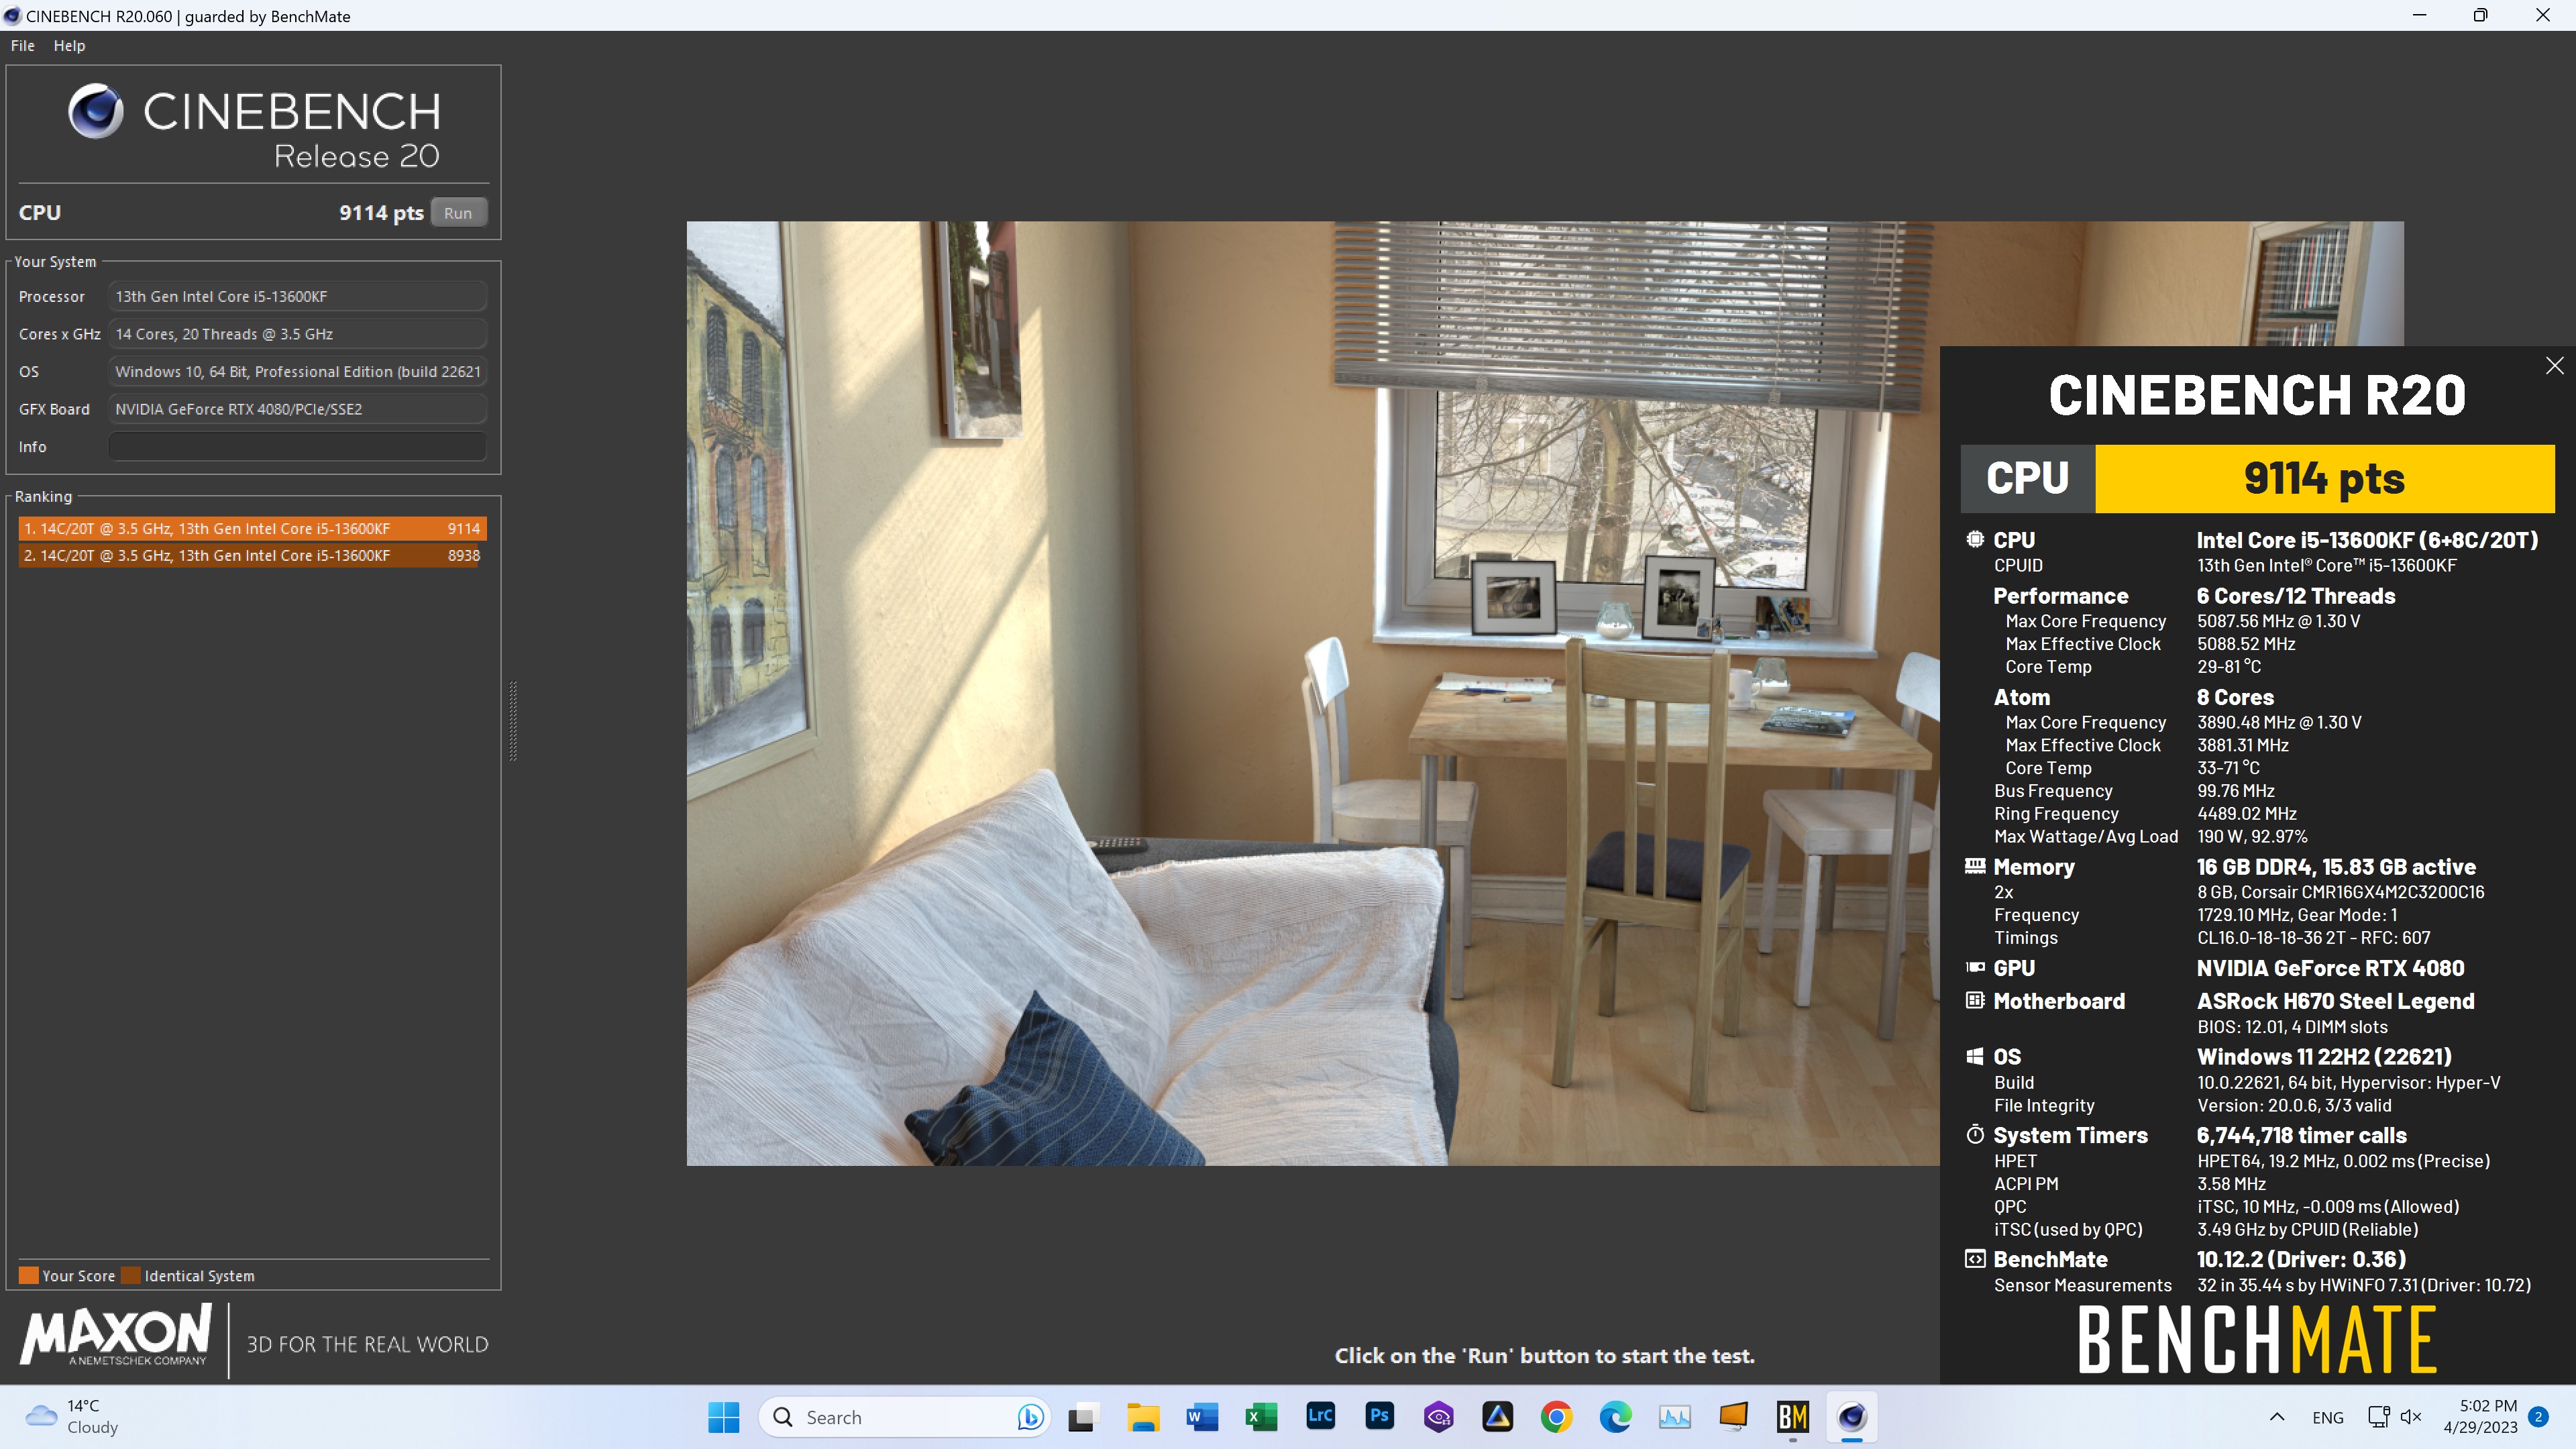
Task: Click the Cinebench logo sphere icon
Action: point(96,111)
